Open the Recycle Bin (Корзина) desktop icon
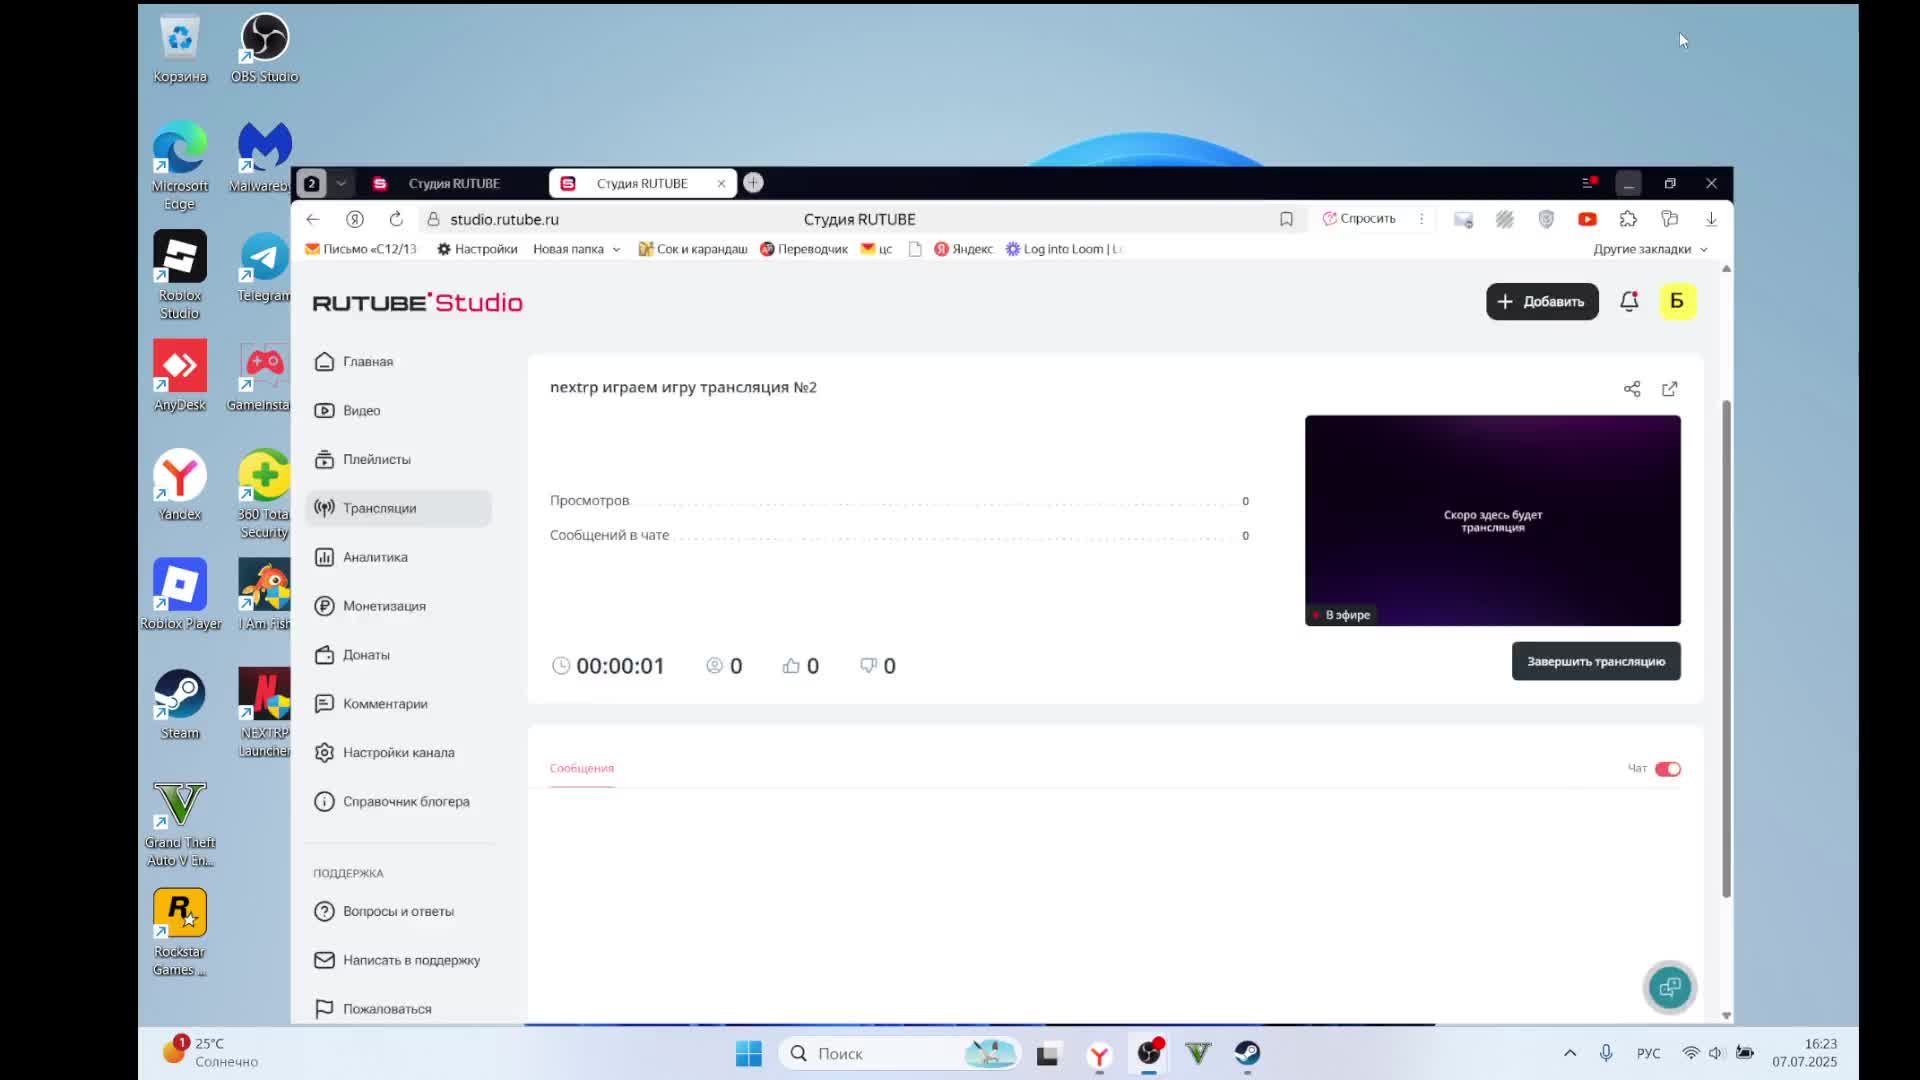The image size is (1920, 1080). pyautogui.click(x=180, y=48)
